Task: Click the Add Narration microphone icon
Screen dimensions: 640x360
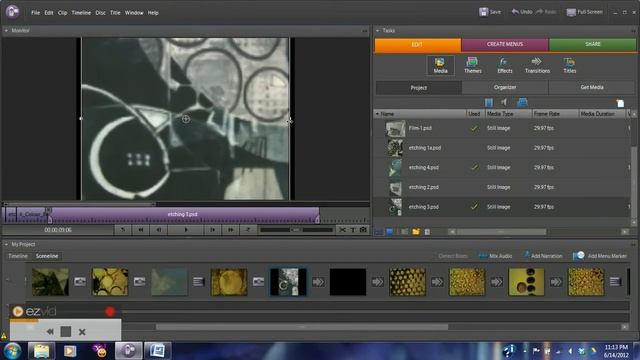Action: click(x=527, y=256)
